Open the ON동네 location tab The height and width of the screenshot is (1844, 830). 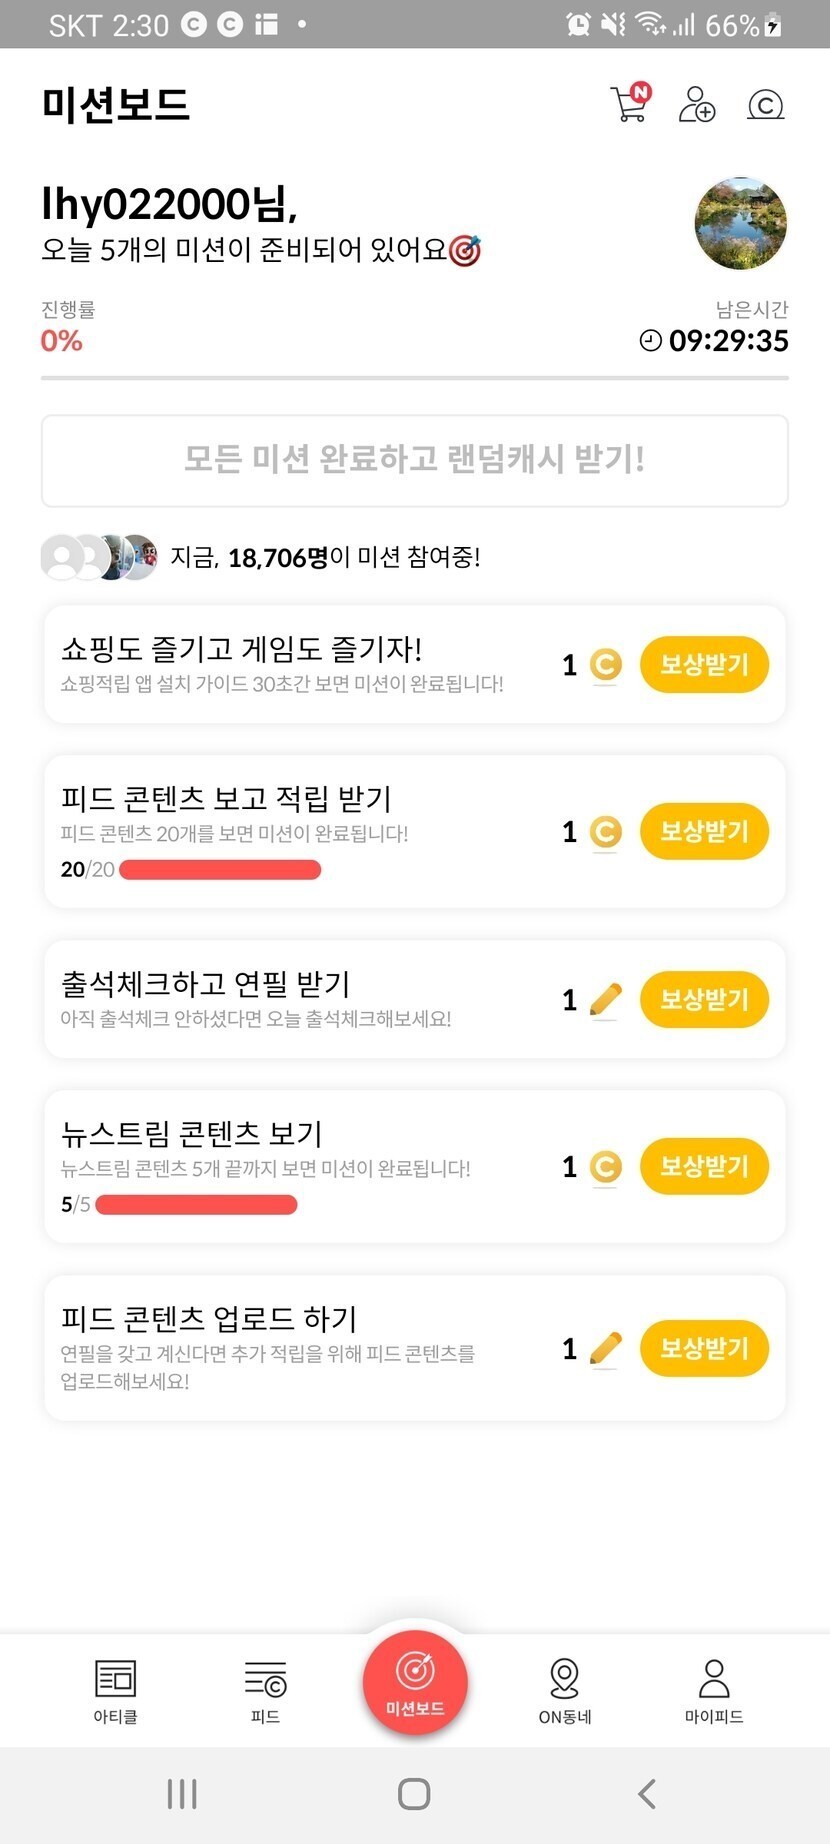(565, 1690)
